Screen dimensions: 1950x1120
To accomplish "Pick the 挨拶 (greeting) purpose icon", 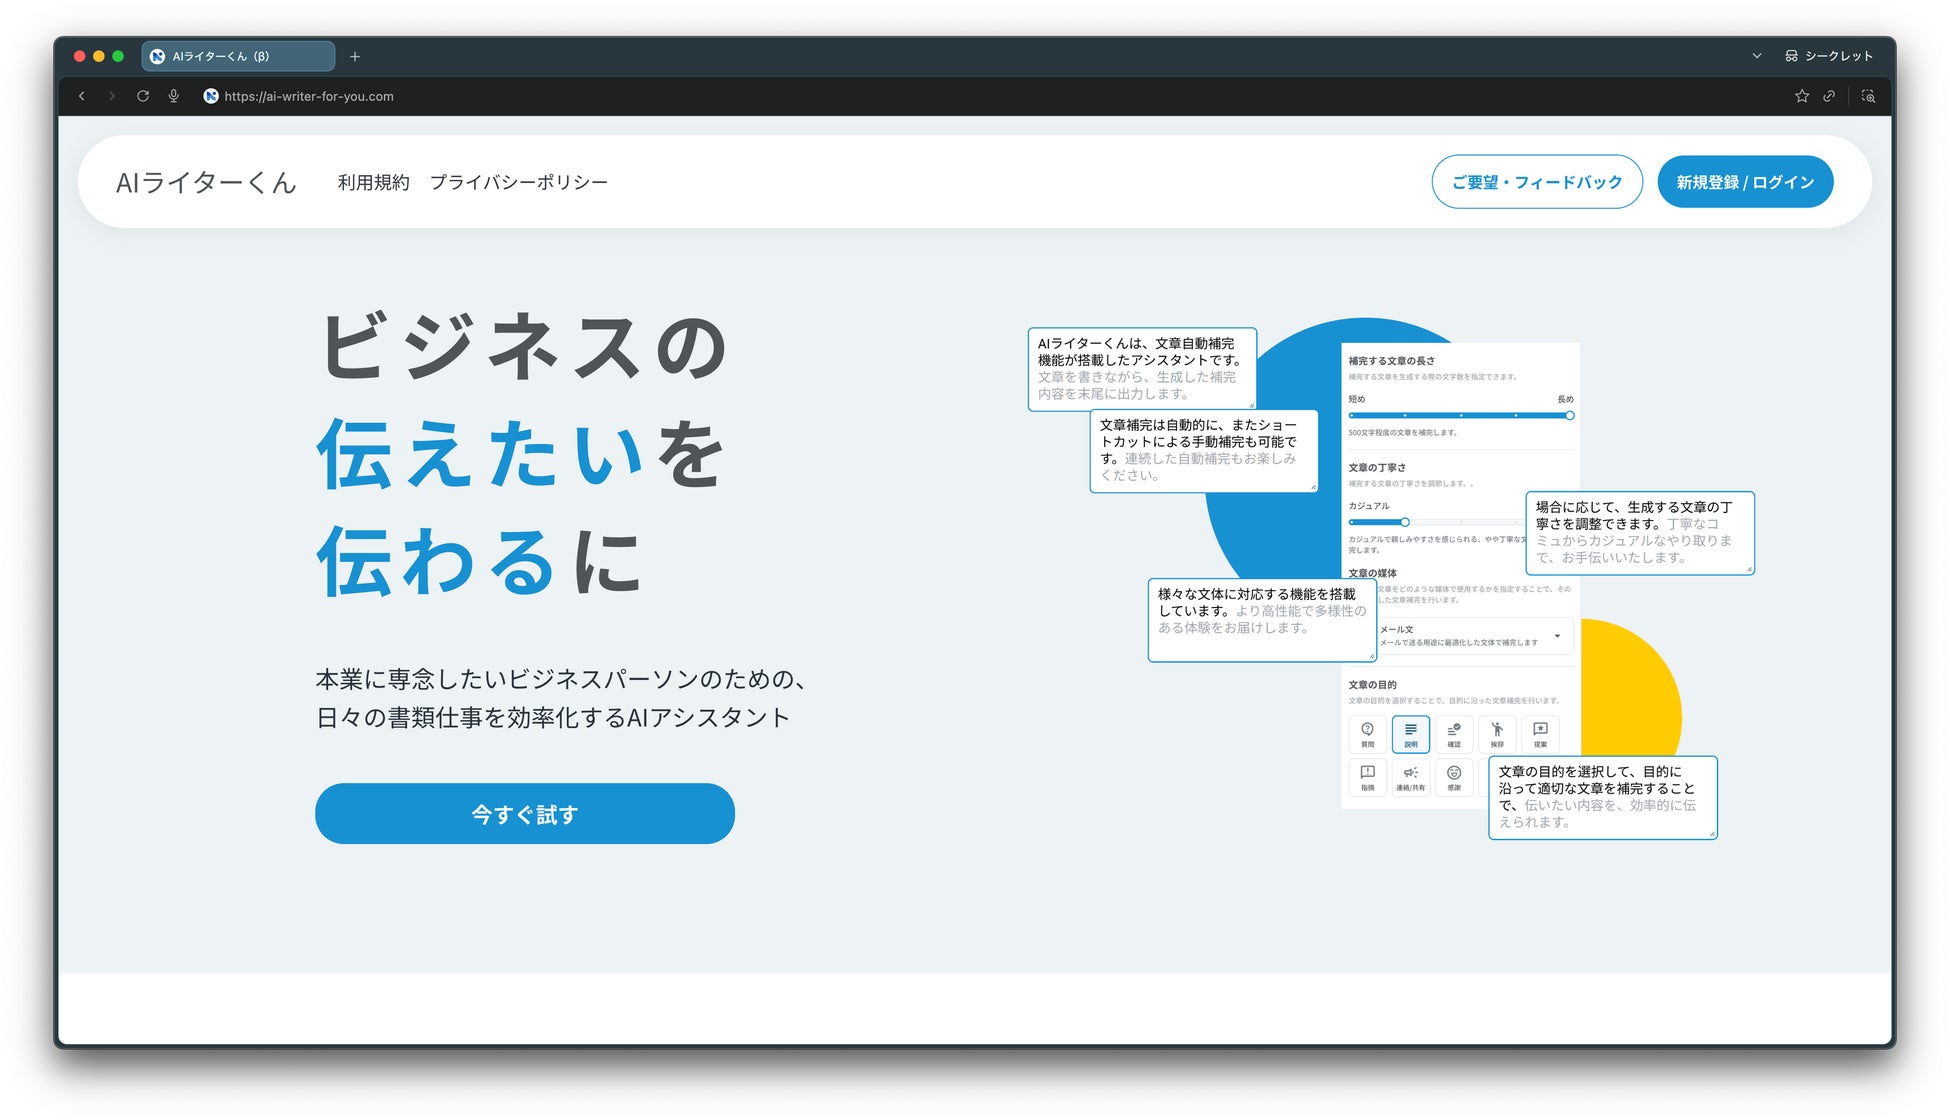I will 1497,733.
